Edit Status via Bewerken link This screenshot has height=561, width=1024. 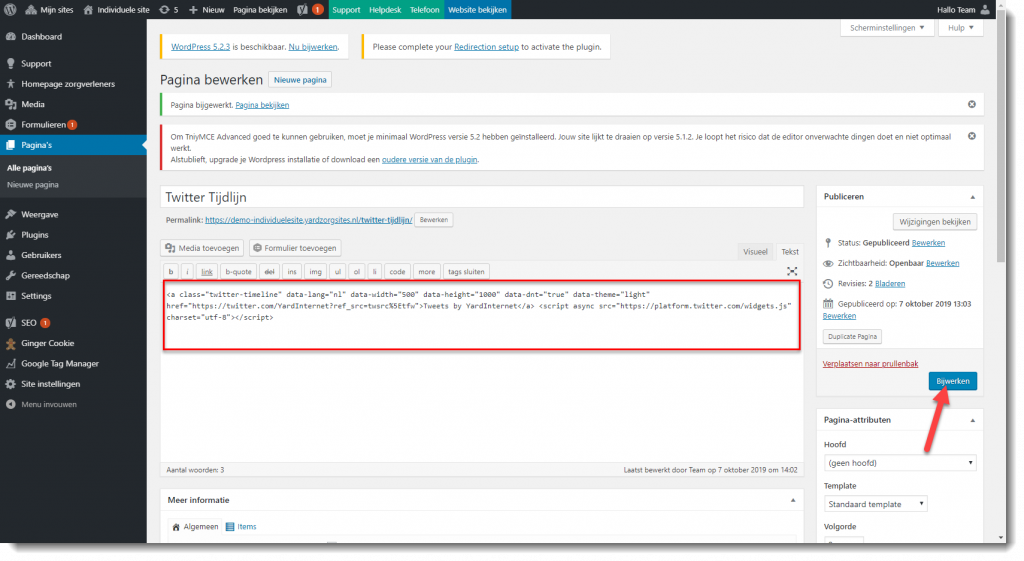[x=928, y=243]
